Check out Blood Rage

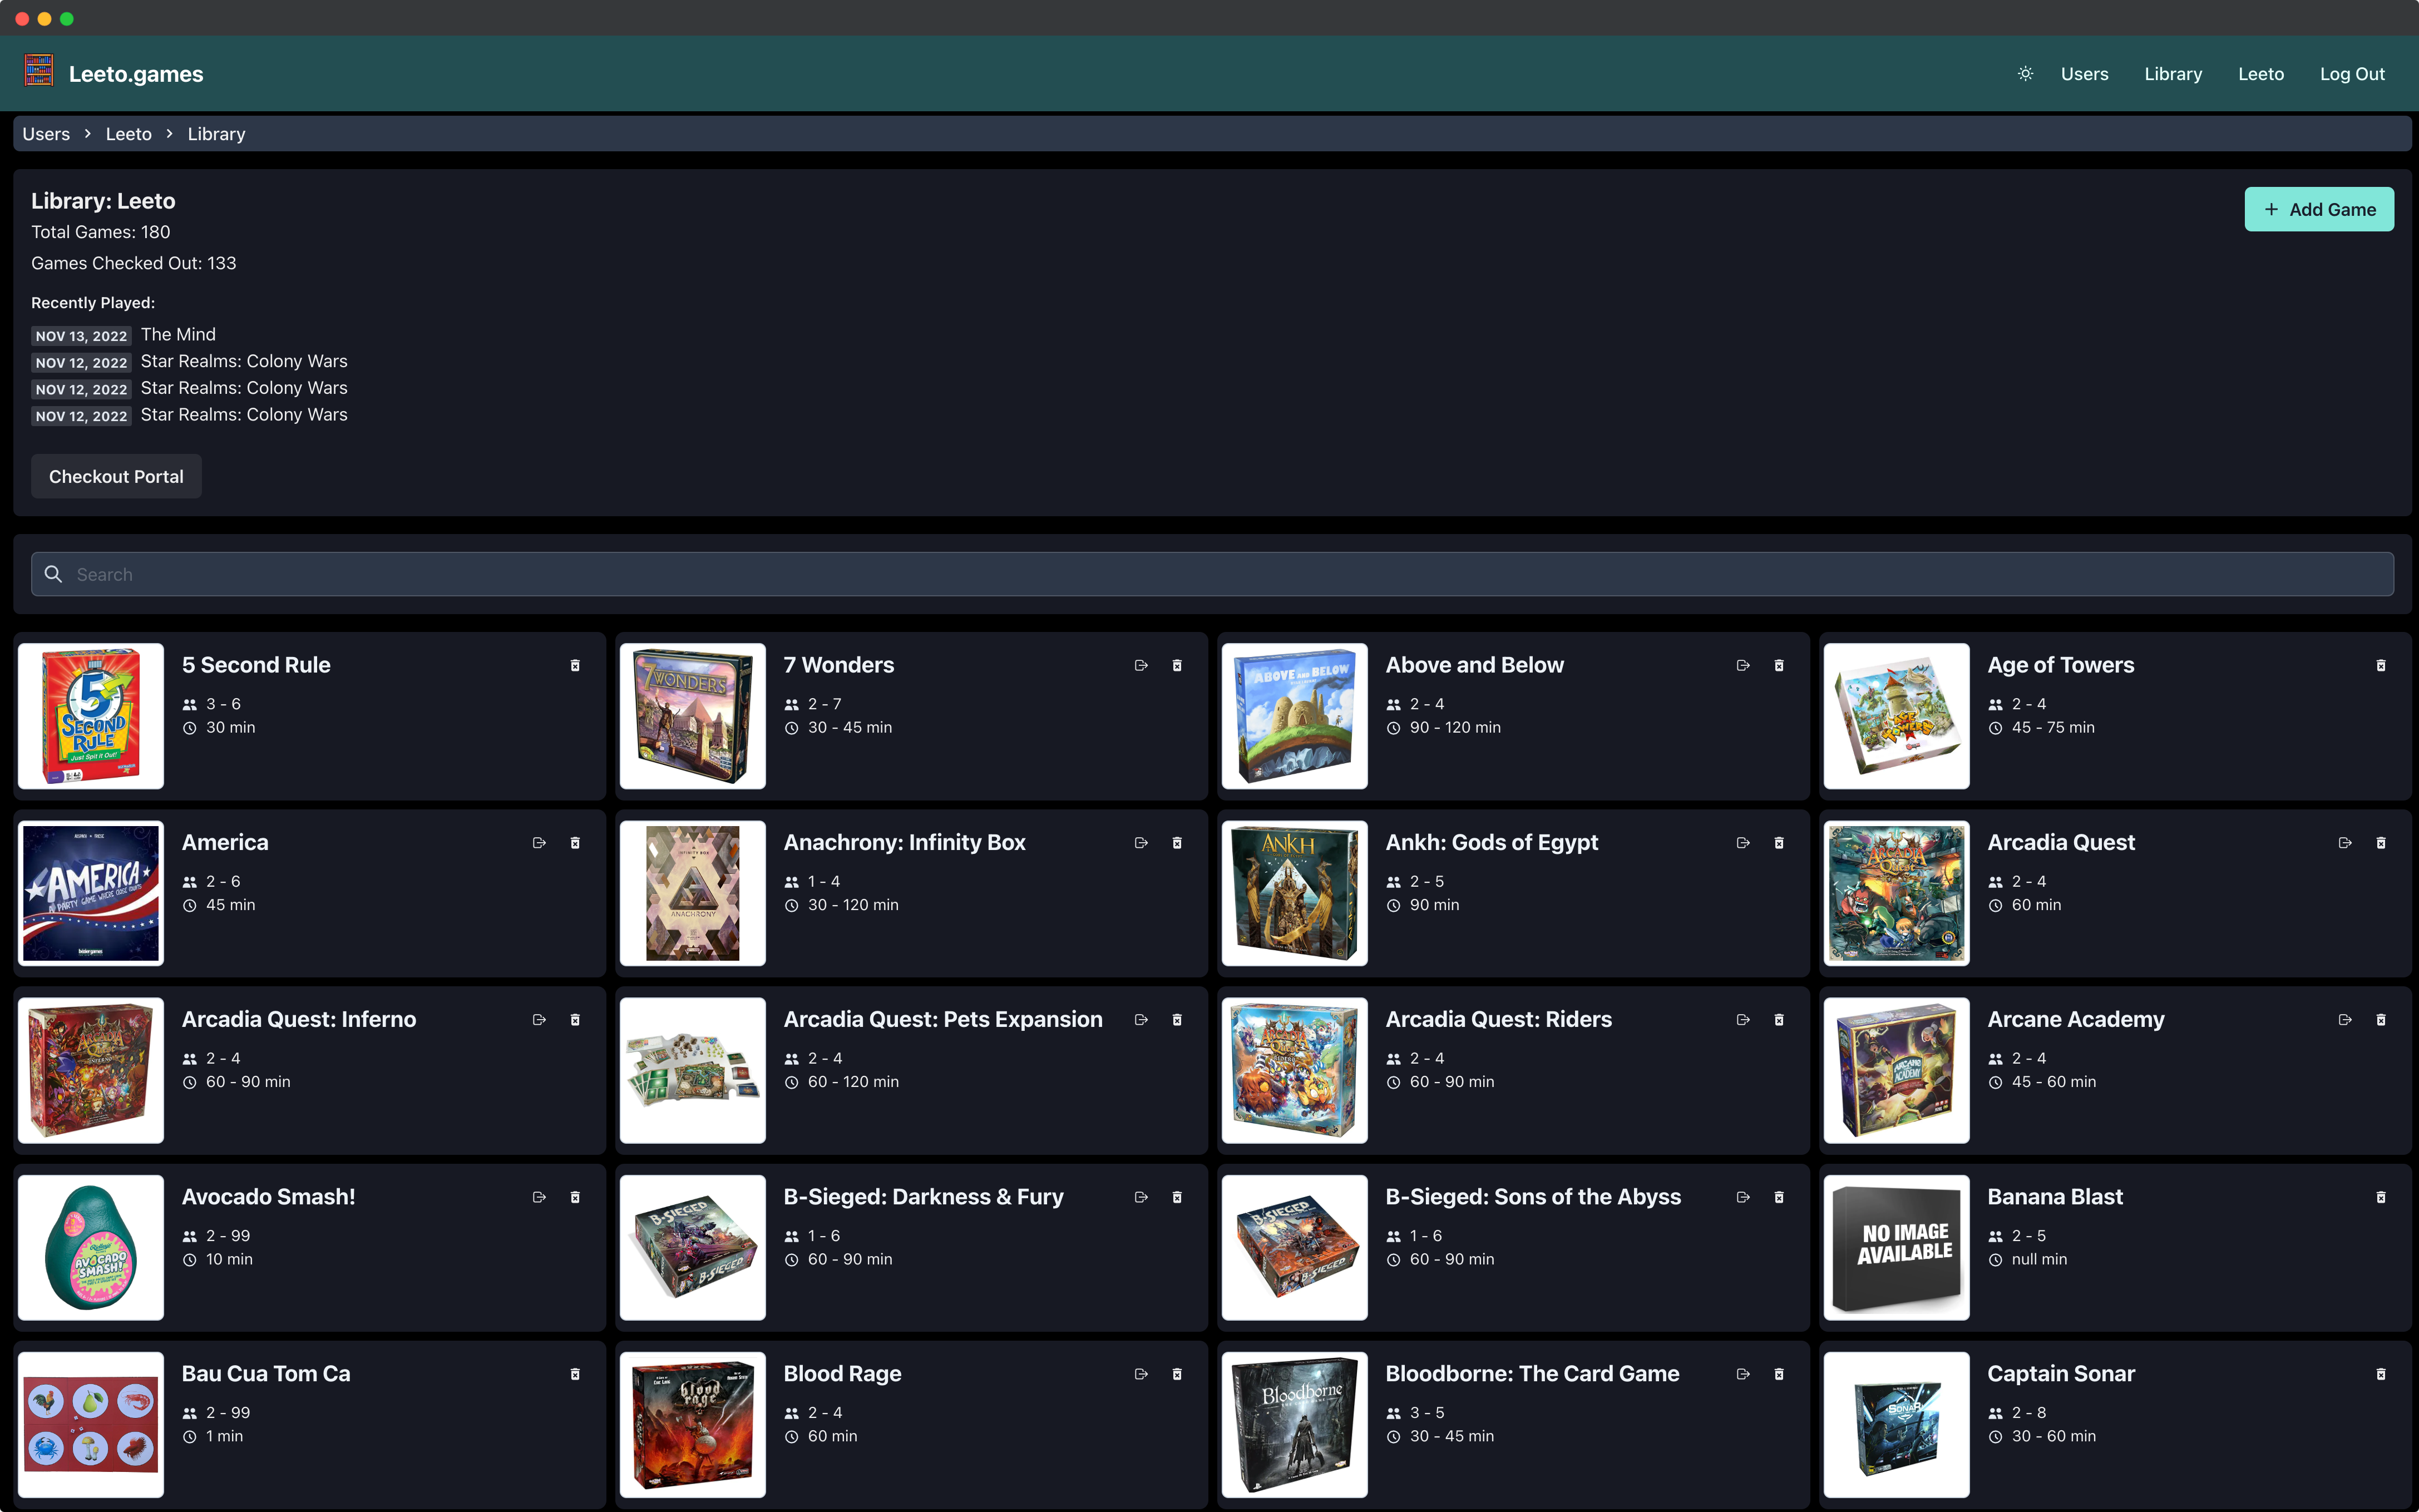click(1141, 1375)
